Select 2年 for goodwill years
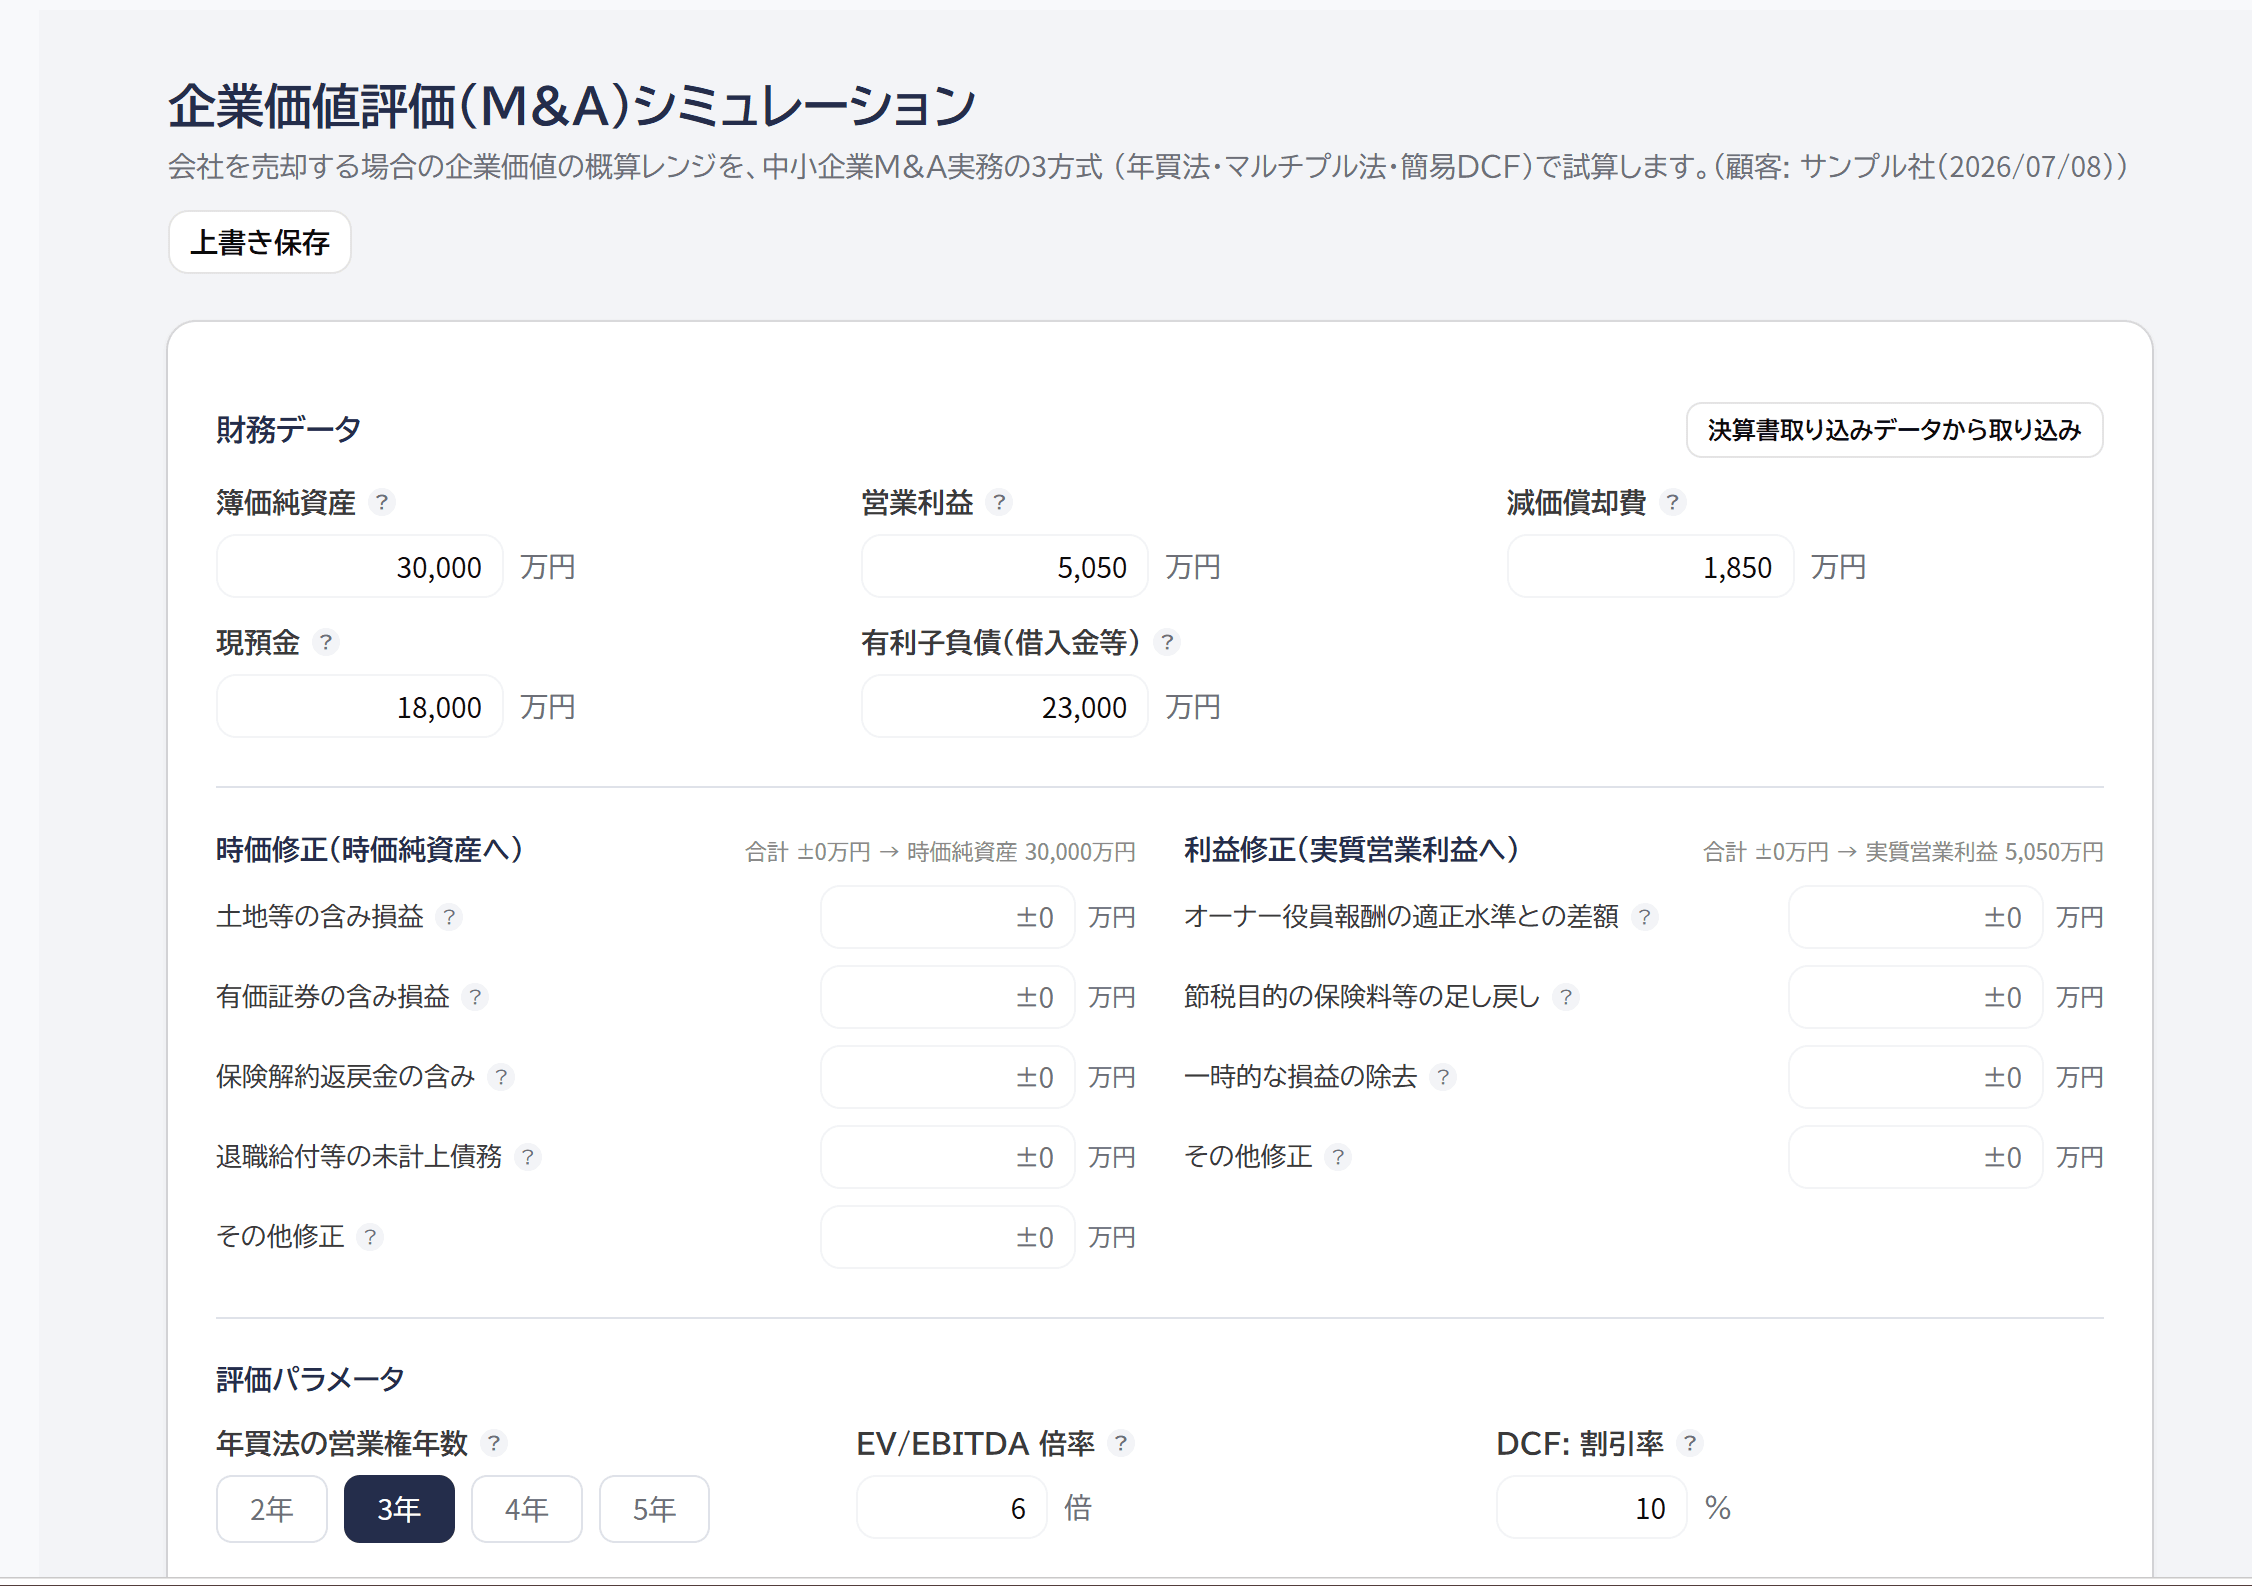The width and height of the screenshot is (2252, 1586). pos(272,1509)
